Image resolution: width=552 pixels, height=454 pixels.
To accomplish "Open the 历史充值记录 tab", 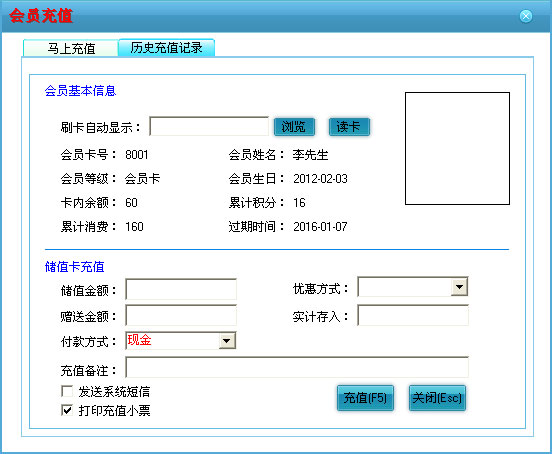I will point(166,48).
